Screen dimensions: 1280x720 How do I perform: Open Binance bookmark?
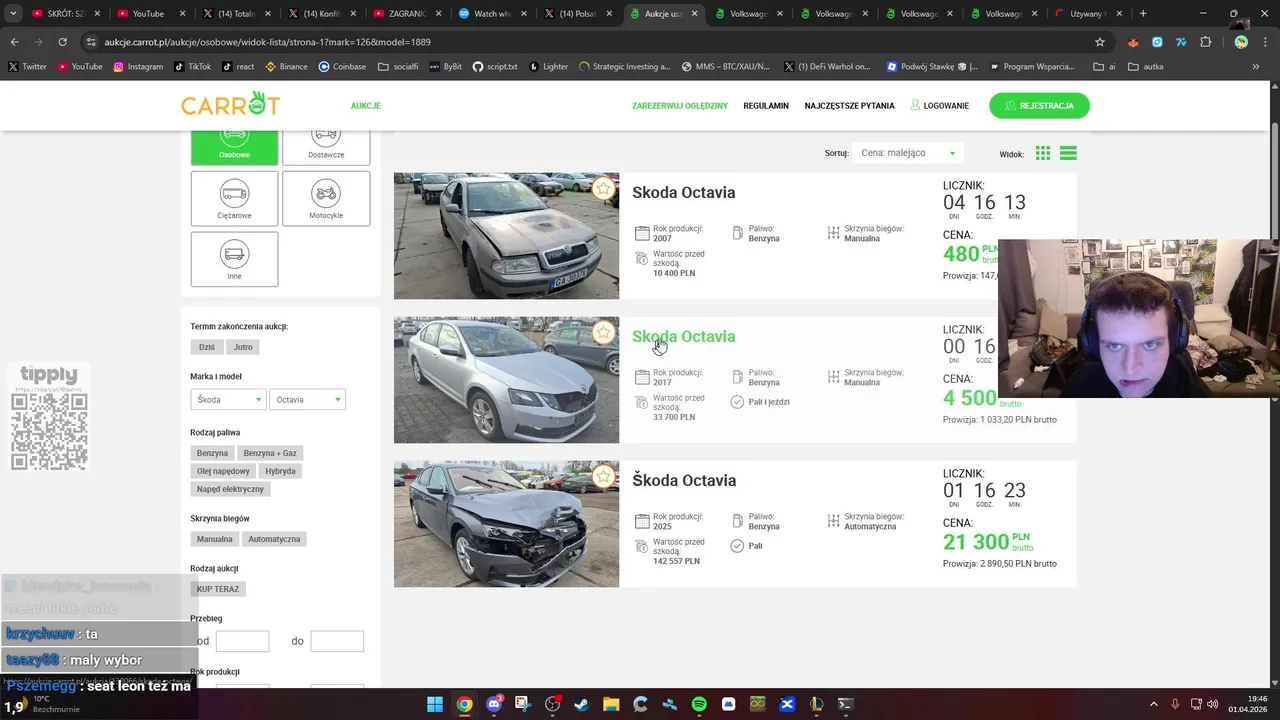[x=286, y=67]
